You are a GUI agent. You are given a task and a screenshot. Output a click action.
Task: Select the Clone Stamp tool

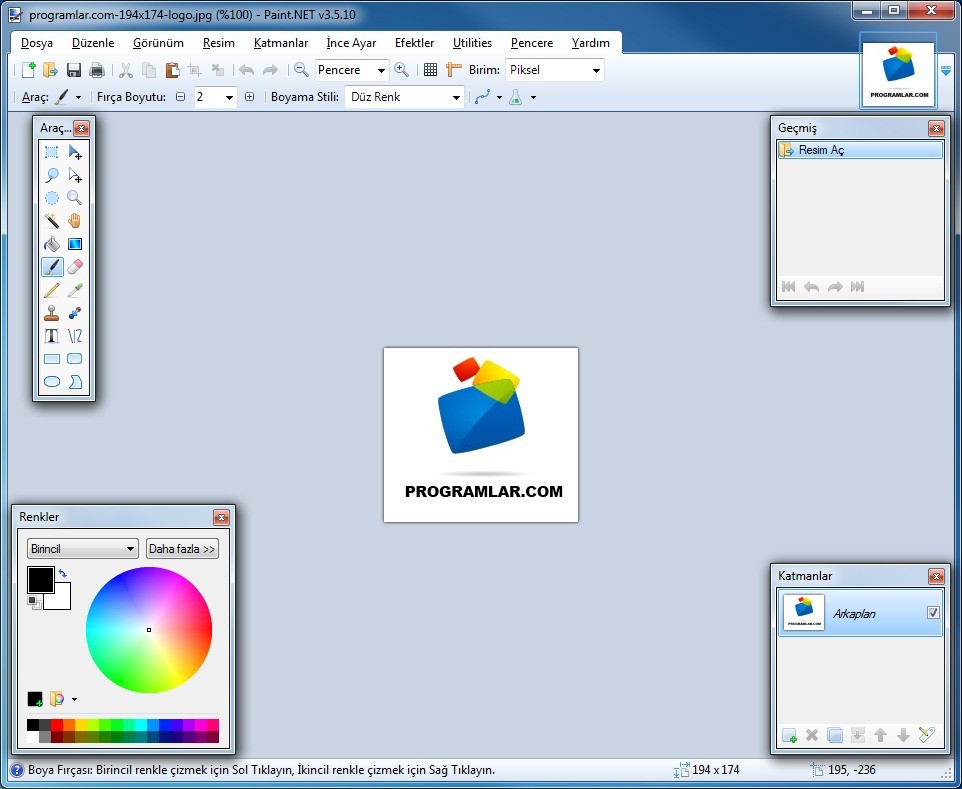pyautogui.click(x=52, y=313)
